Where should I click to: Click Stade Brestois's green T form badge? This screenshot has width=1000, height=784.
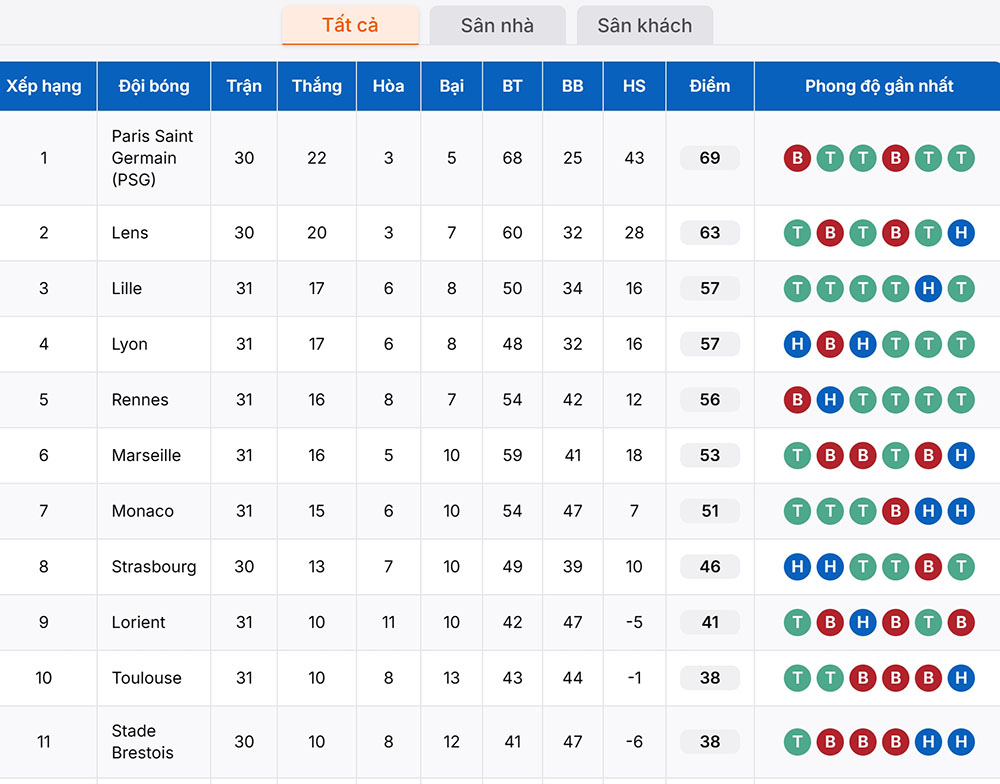pos(797,742)
